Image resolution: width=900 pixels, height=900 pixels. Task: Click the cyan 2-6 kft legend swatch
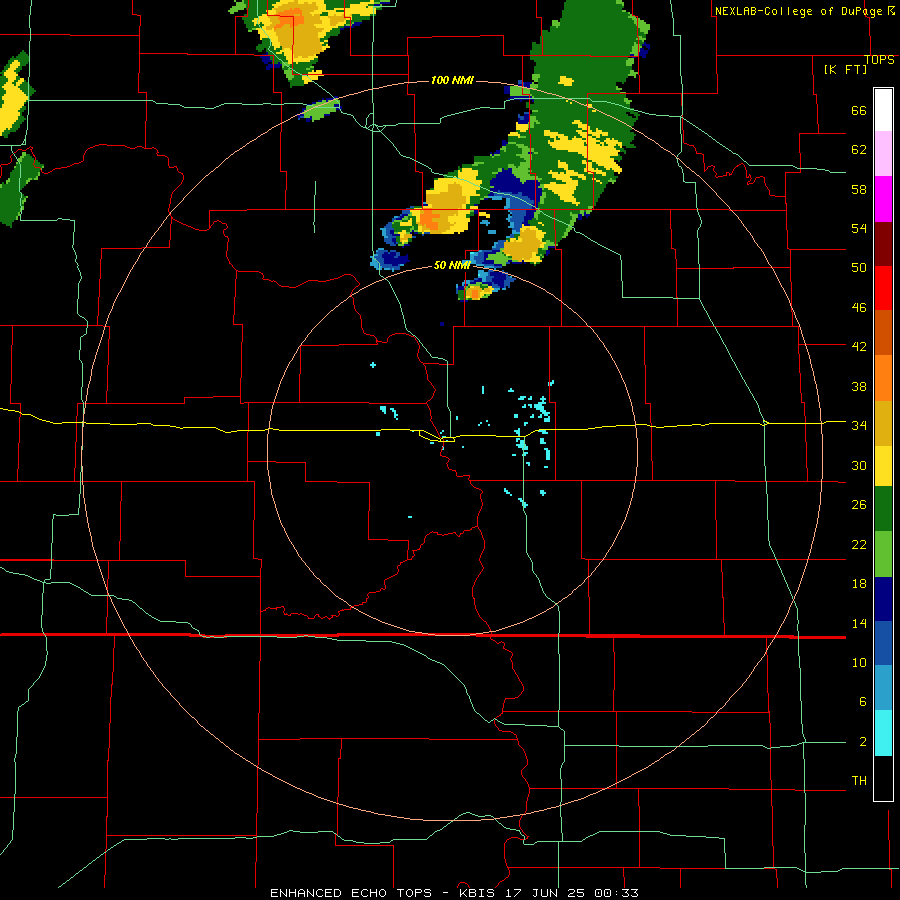pos(883,733)
